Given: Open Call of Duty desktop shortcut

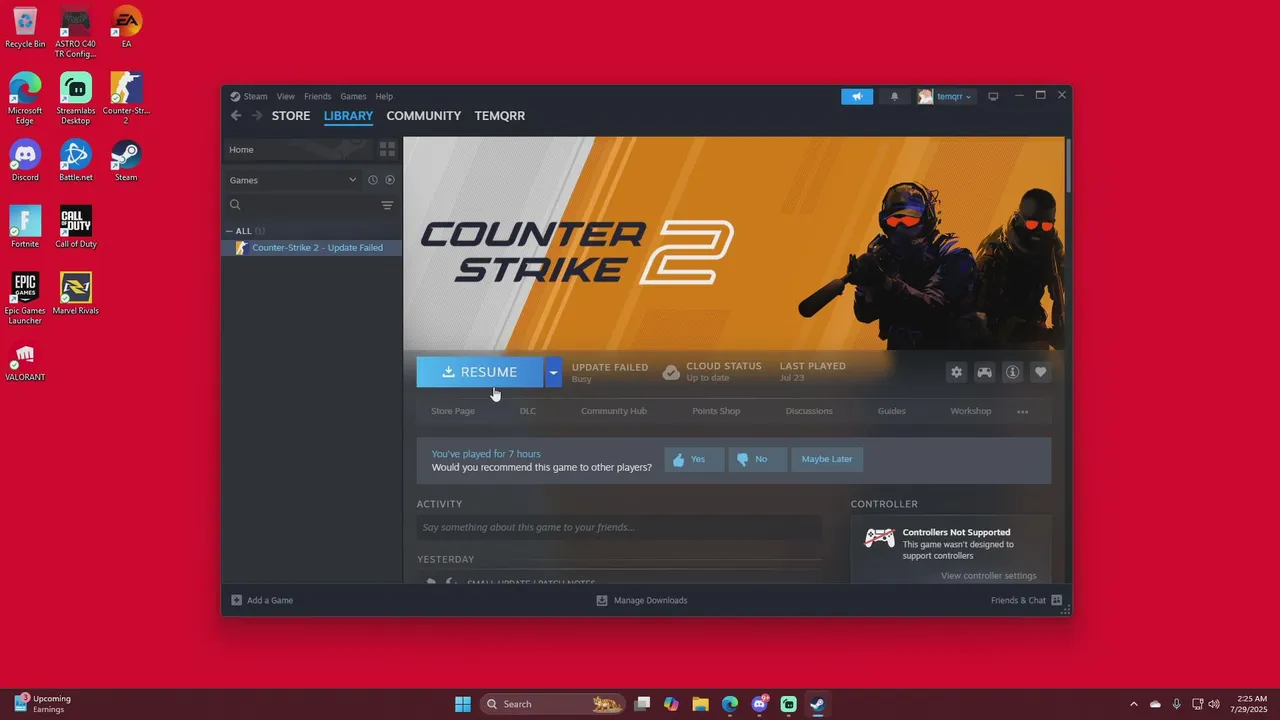Looking at the screenshot, I should coord(75,227).
